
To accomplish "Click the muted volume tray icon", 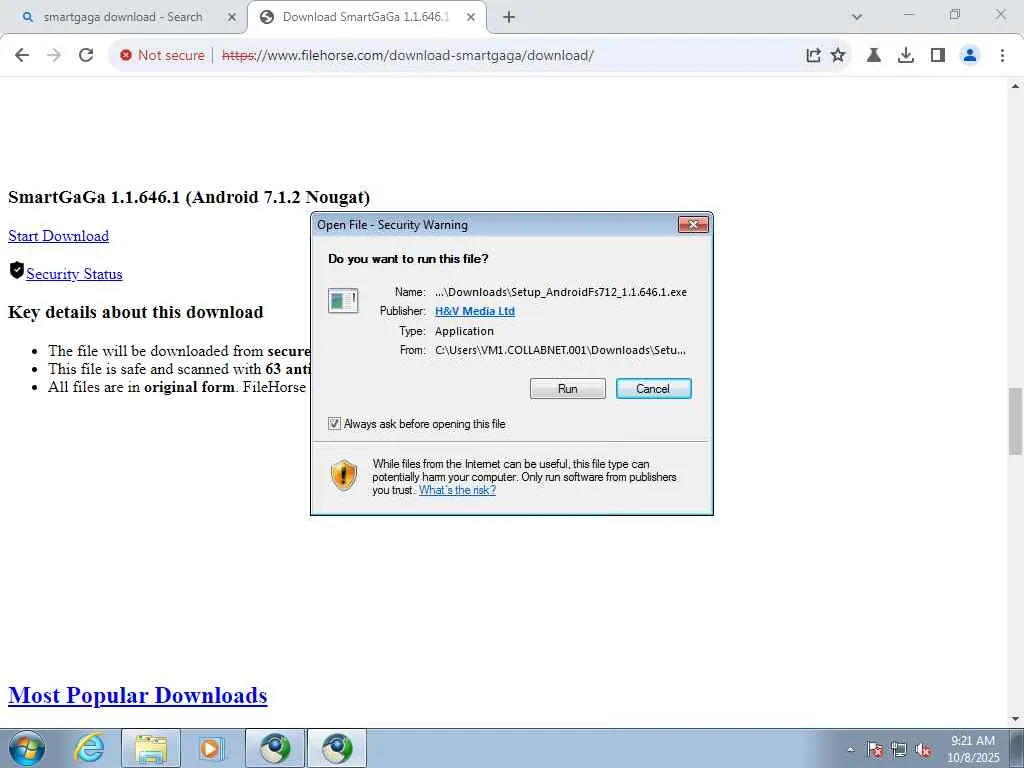I will click(923, 750).
